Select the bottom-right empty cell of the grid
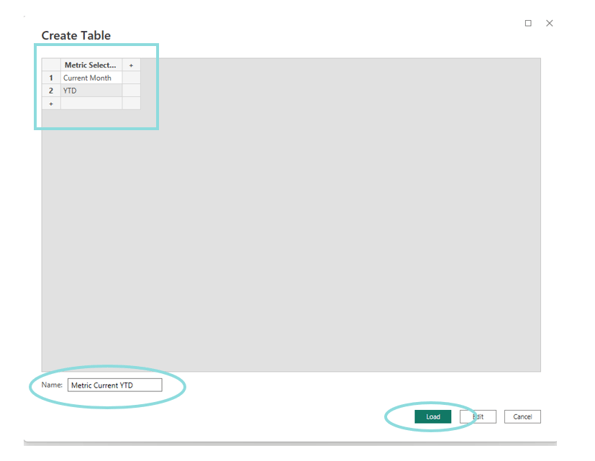The height and width of the screenshot is (461, 595). tap(131, 103)
